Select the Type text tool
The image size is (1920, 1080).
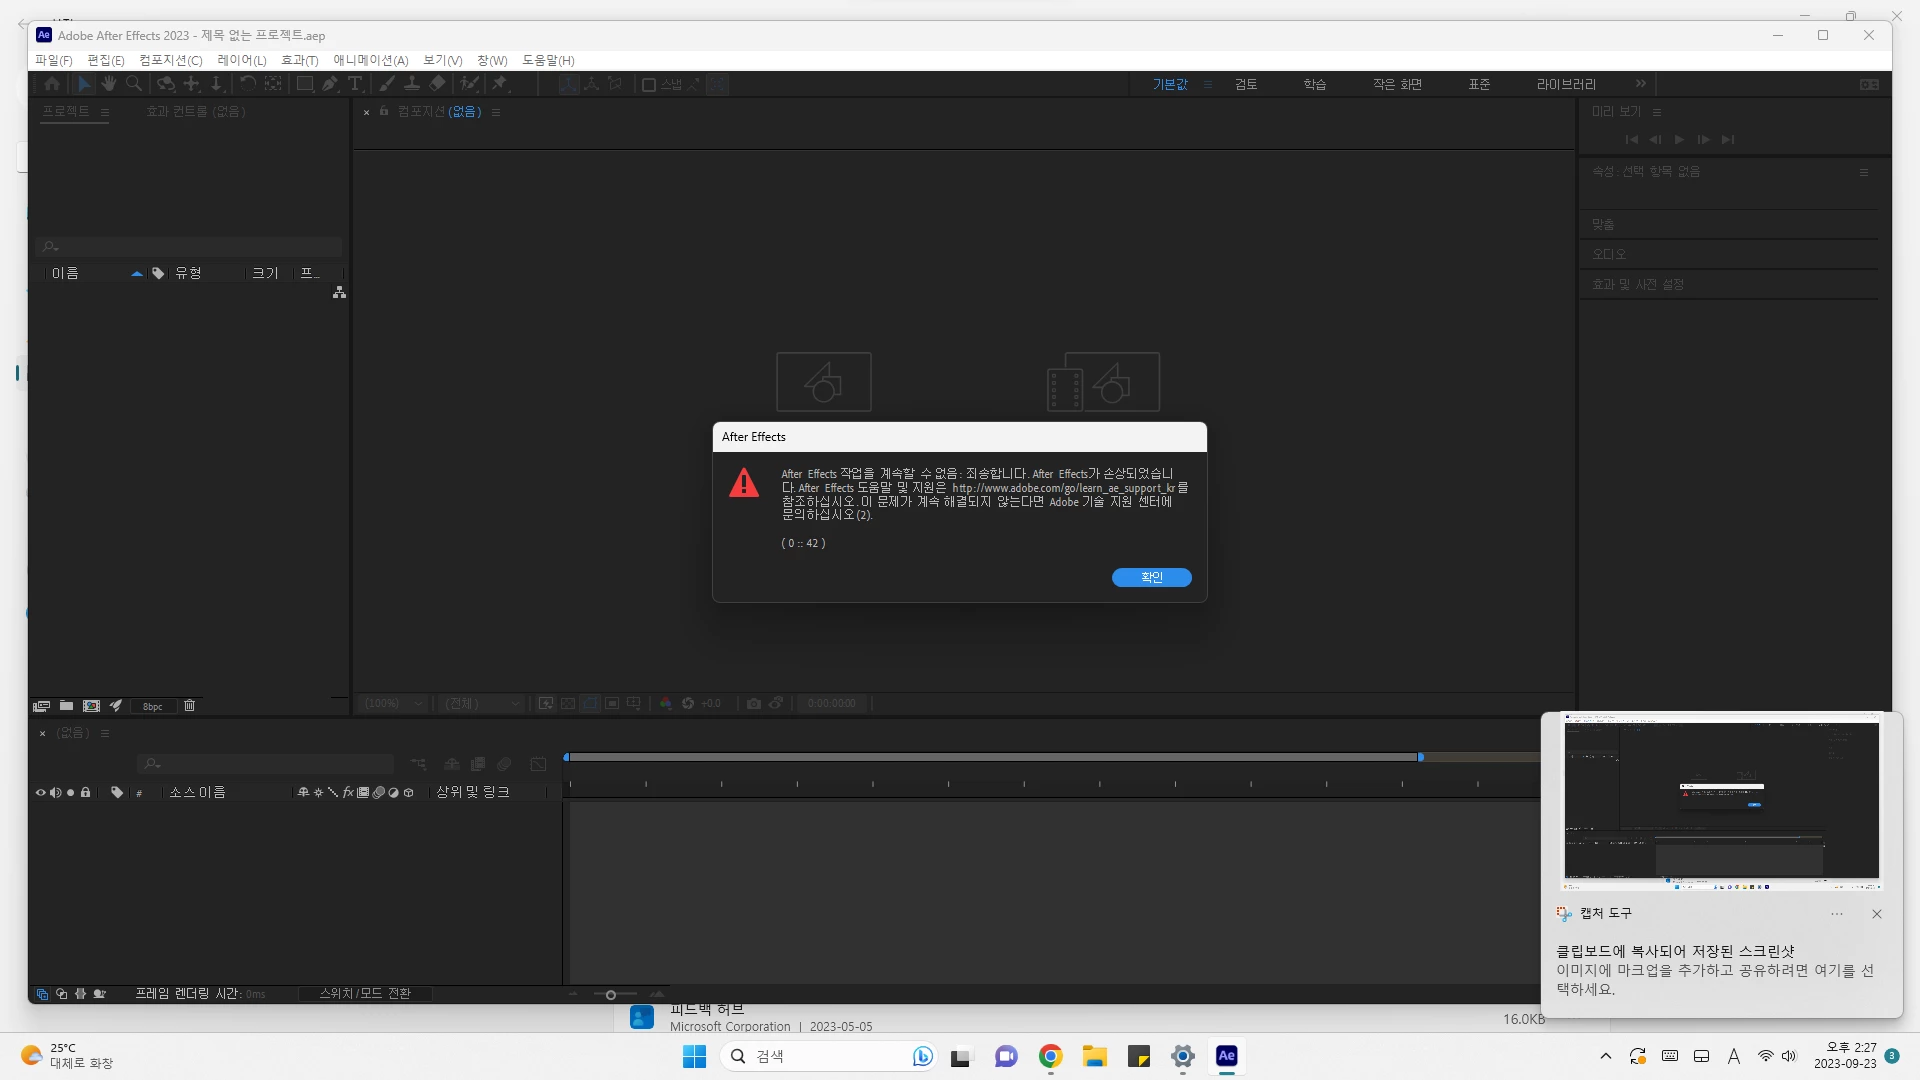coord(355,84)
